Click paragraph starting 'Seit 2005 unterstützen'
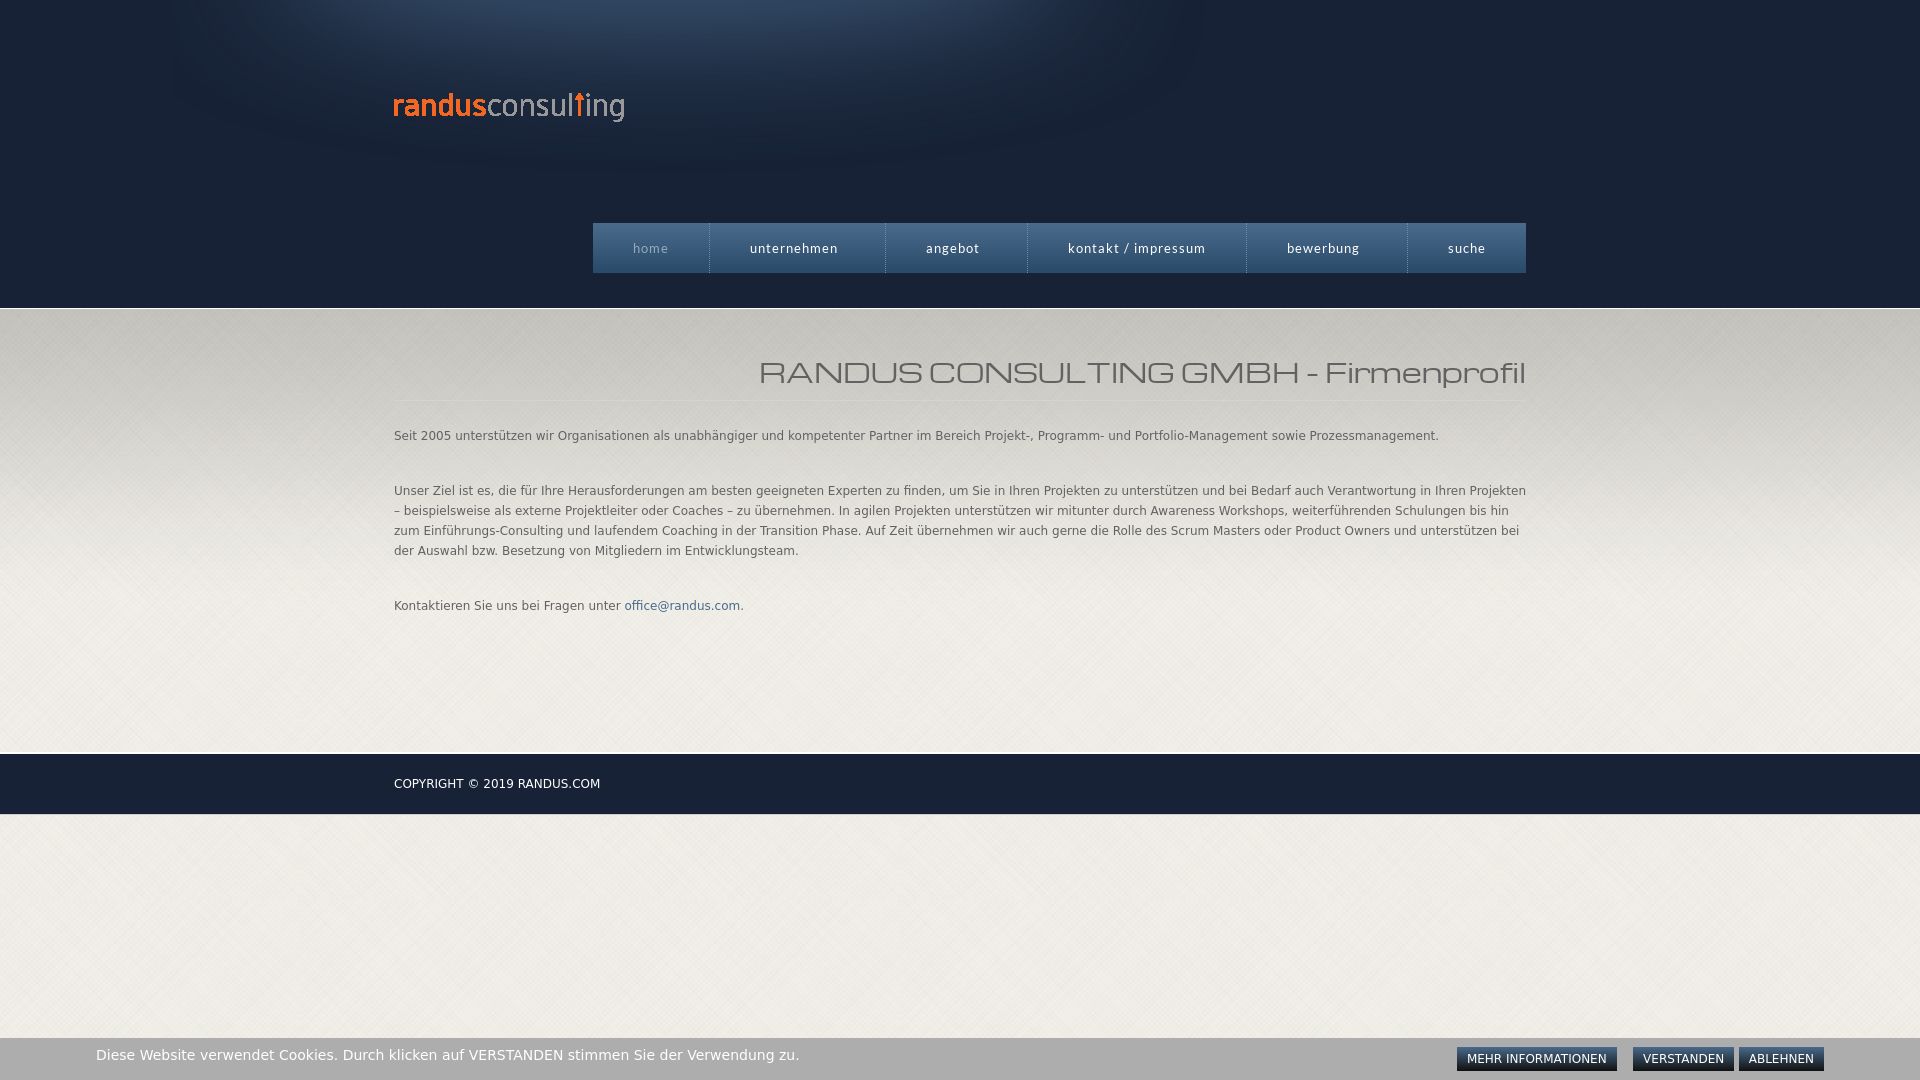 pos(916,436)
